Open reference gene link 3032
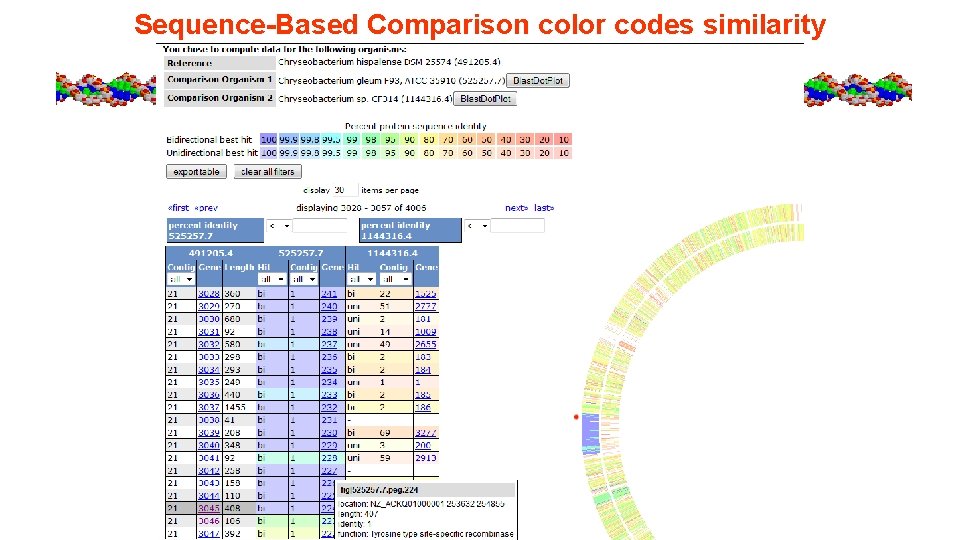 tap(209, 345)
